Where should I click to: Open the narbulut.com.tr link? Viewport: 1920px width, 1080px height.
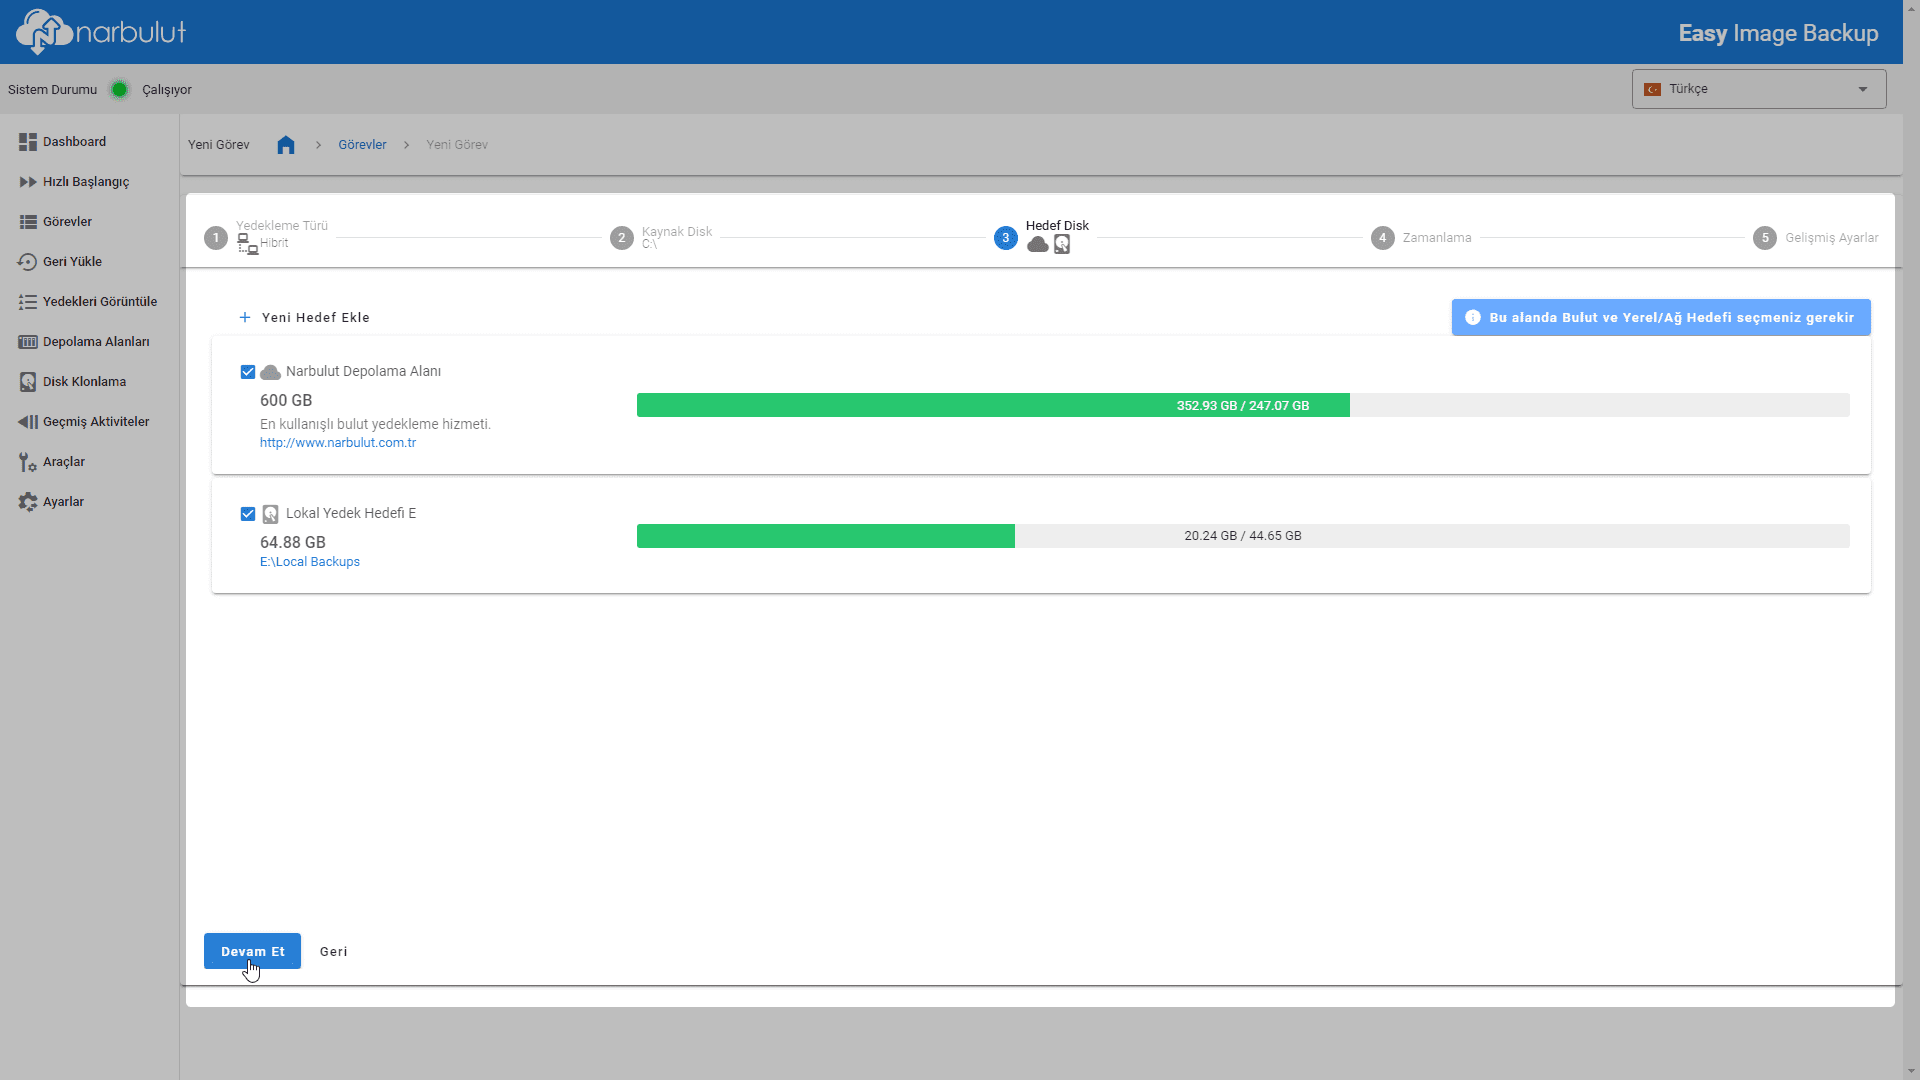[338, 443]
